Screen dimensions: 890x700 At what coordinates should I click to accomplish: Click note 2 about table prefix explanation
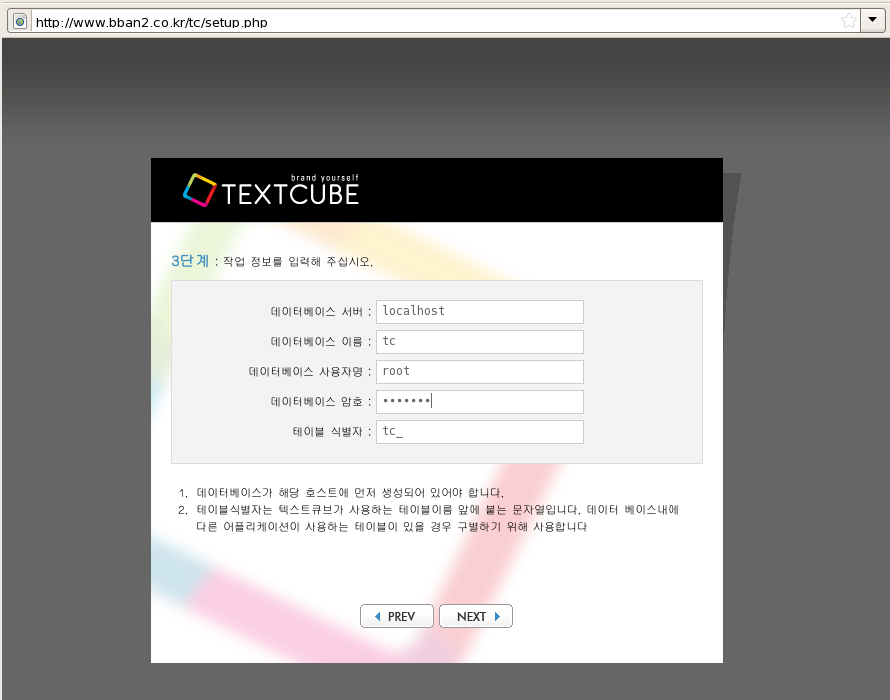pyautogui.click(x=429, y=518)
